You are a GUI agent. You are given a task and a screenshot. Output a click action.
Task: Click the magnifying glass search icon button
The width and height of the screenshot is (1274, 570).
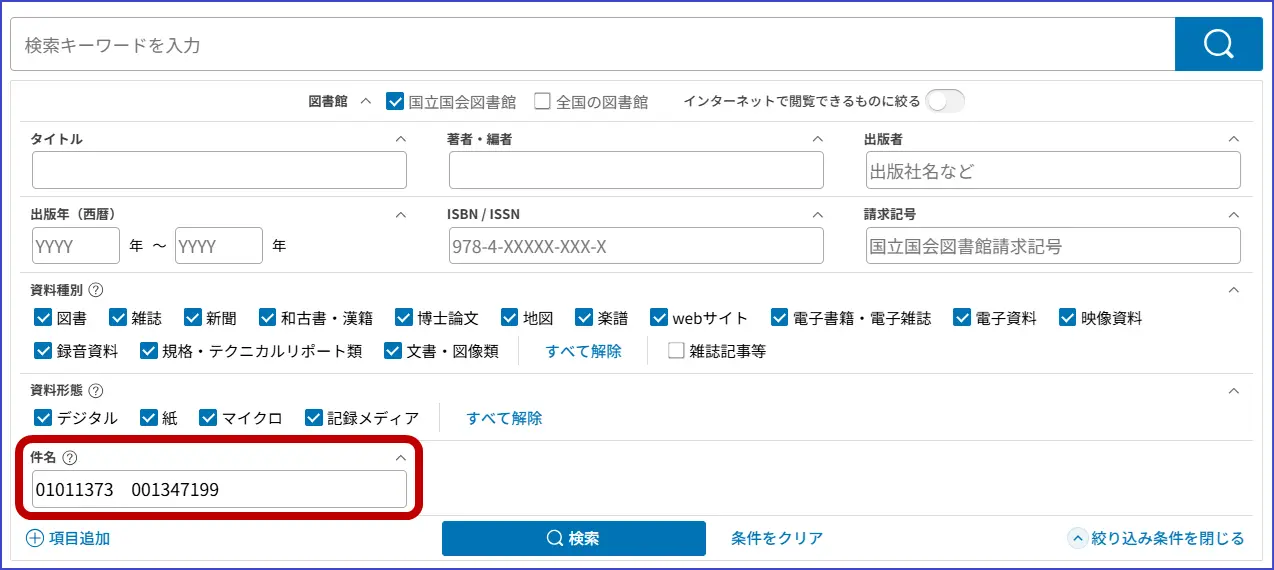1218,44
